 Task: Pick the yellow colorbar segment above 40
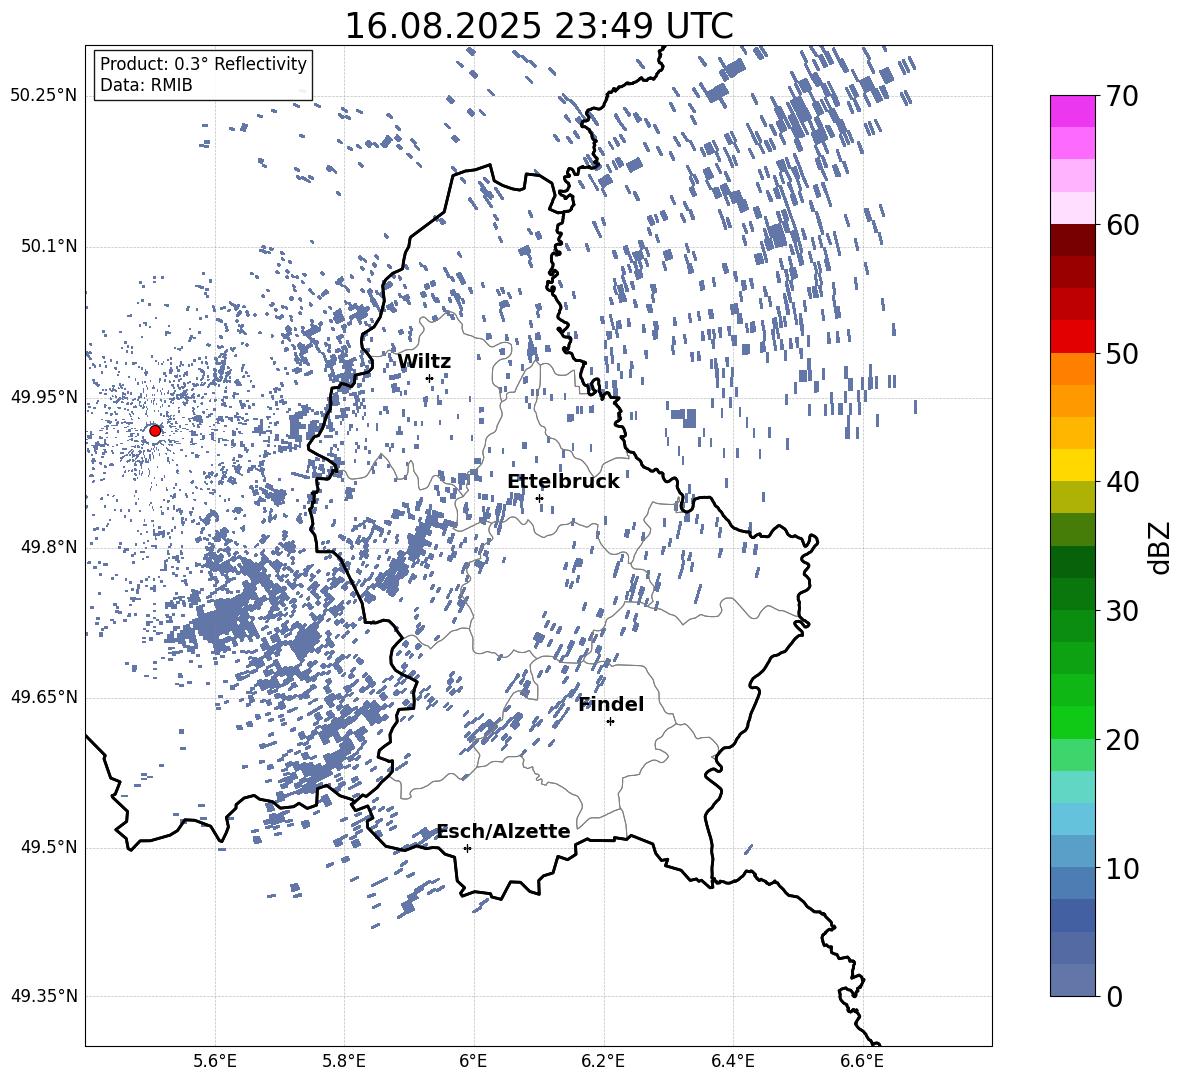click(x=1072, y=465)
